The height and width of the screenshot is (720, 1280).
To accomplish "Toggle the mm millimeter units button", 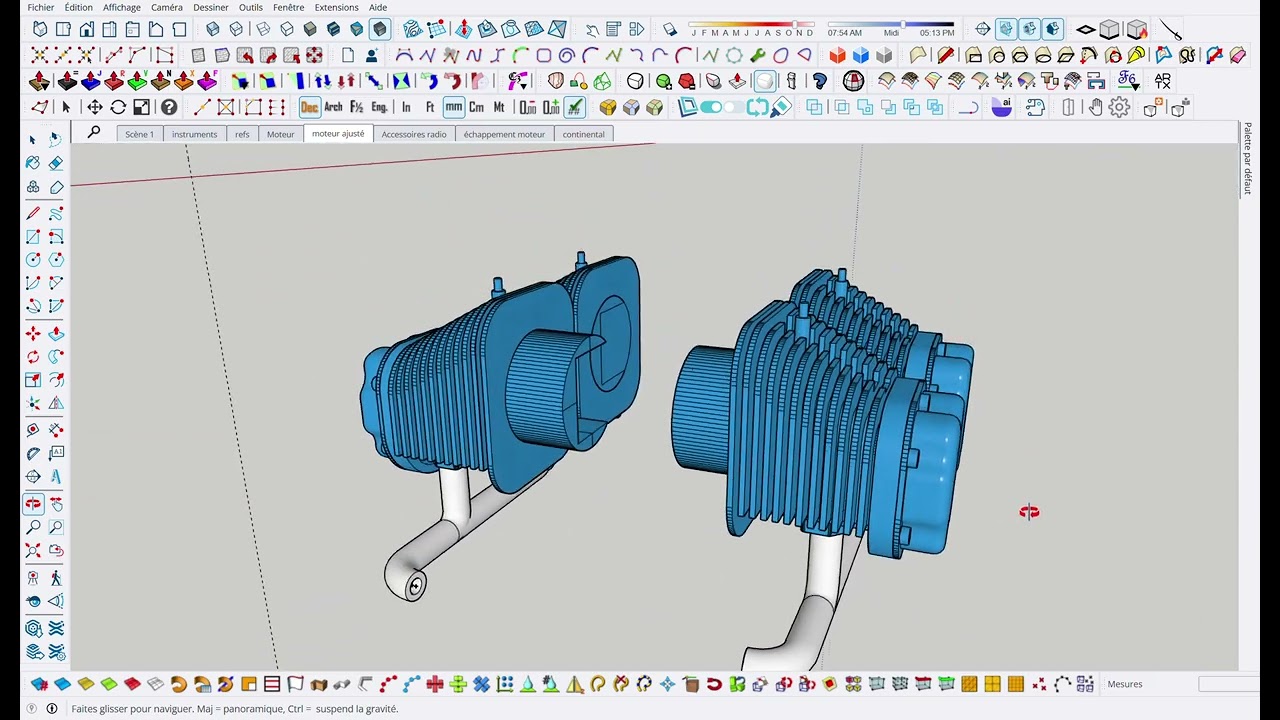I will [x=454, y=107].
